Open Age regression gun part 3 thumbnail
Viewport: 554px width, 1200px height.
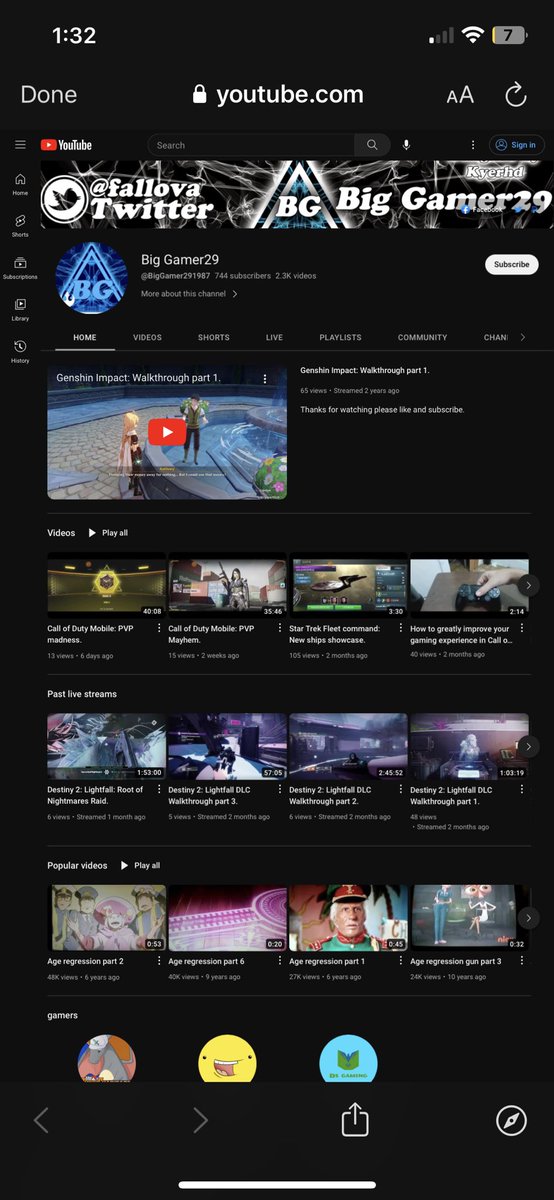point(469,917)
